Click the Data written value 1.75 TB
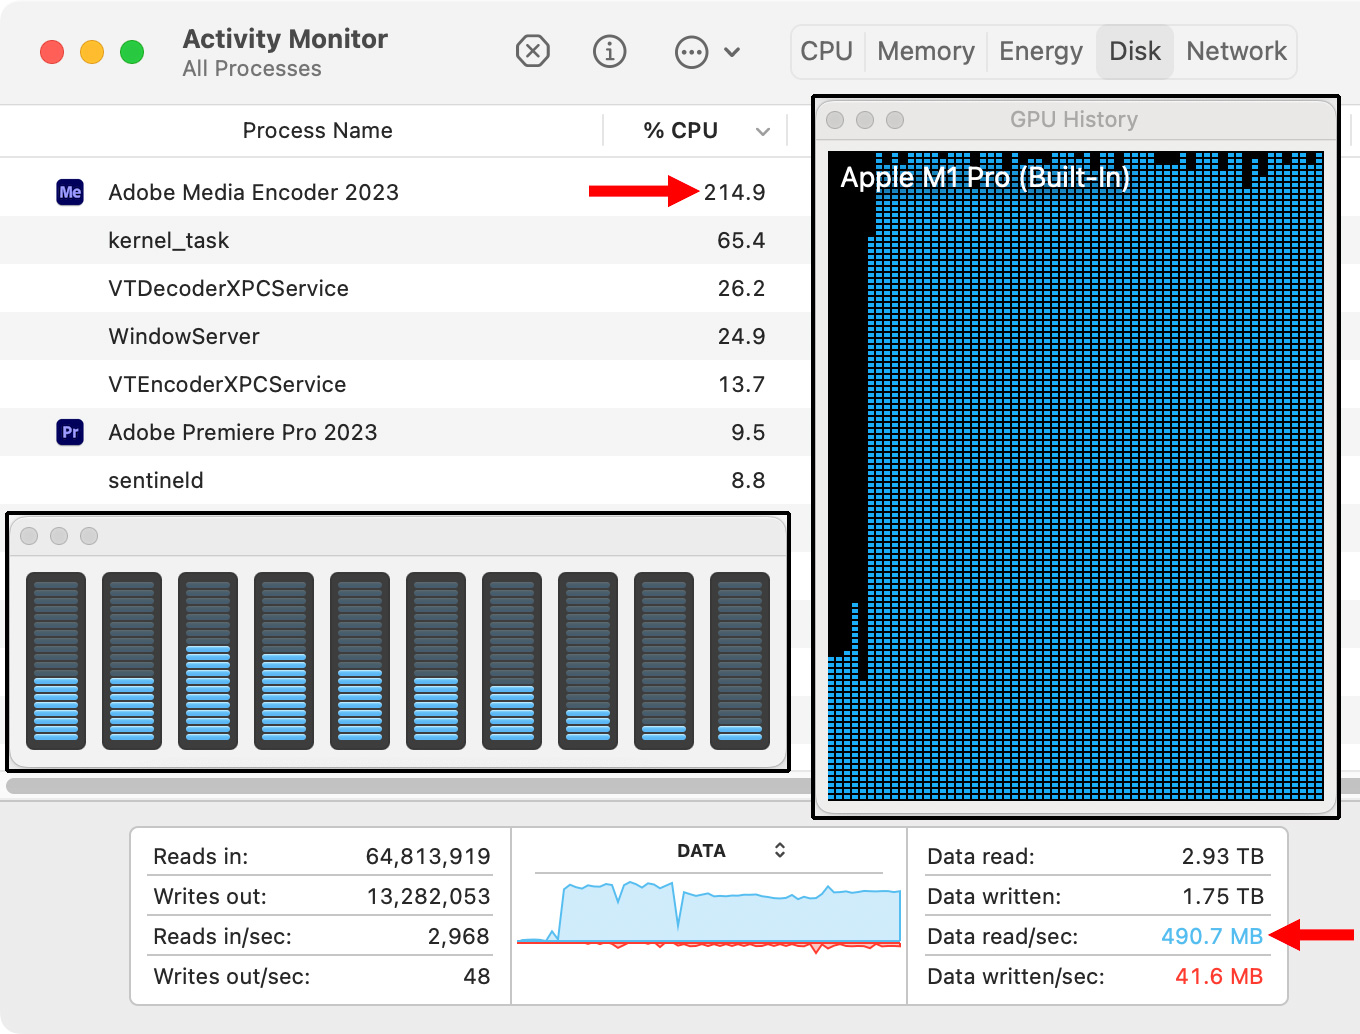This screenshot has width=1360, height=1034. click(x=1223, y=897)
